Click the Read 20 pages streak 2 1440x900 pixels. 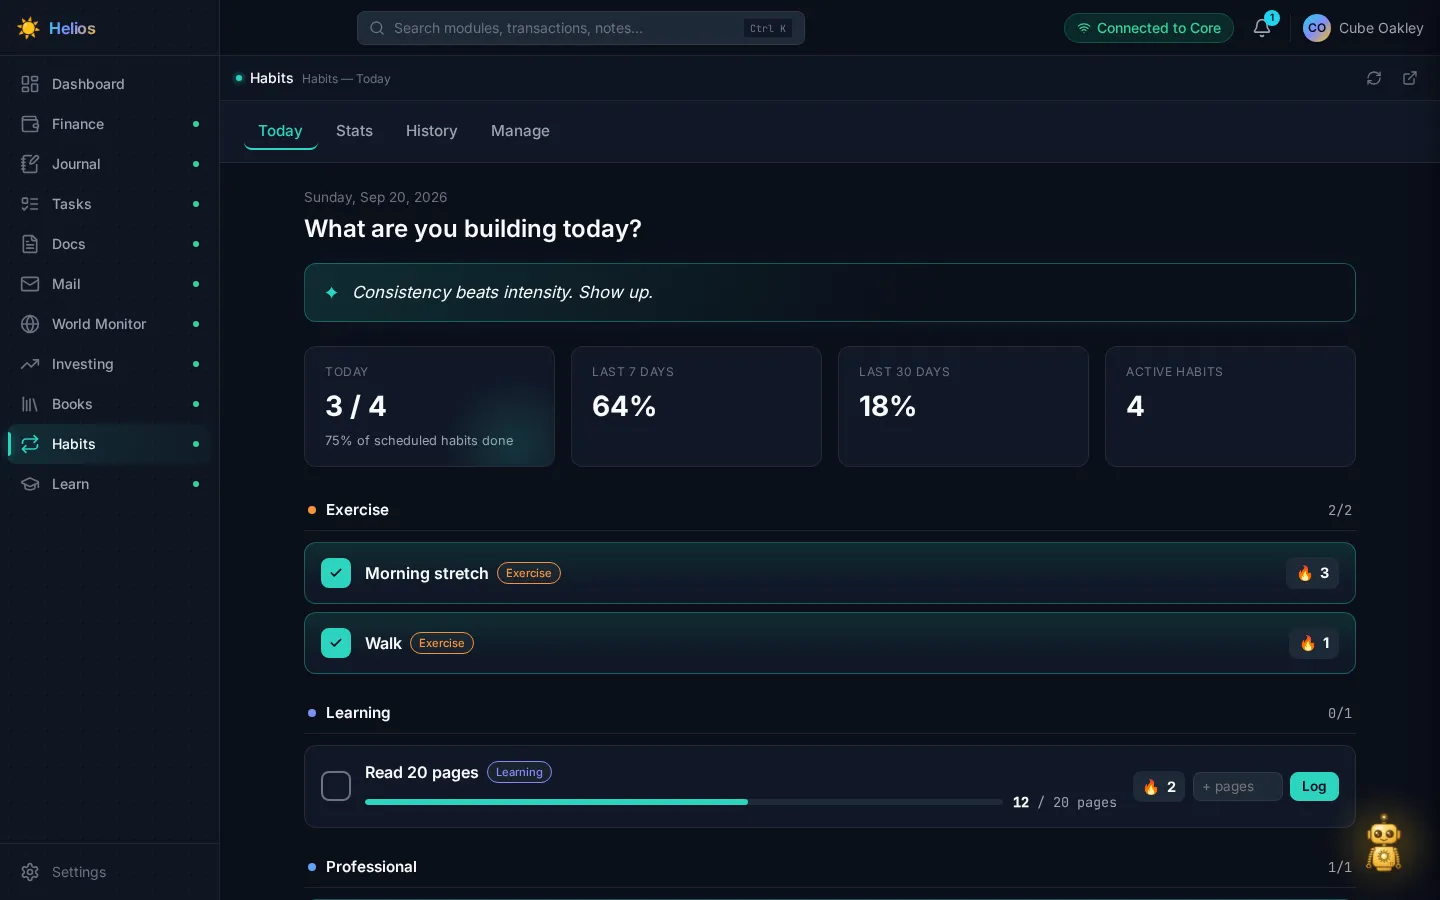(x=1159, y=786)
